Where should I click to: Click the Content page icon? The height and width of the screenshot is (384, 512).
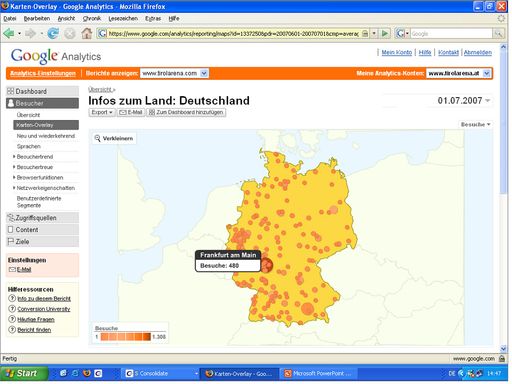click(x=10, y=230)
